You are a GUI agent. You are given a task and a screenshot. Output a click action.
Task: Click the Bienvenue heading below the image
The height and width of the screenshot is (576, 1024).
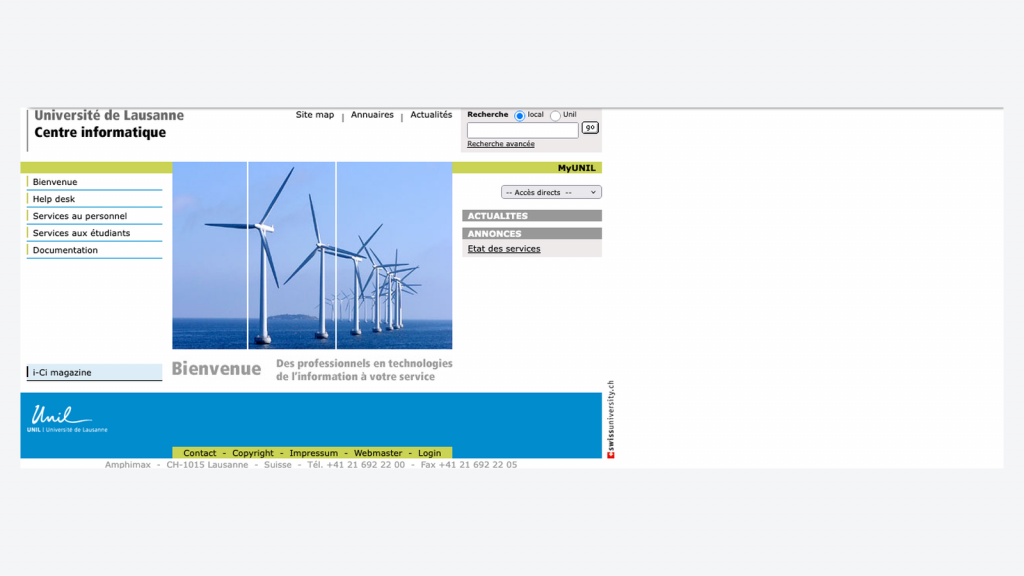coord(216,369)
